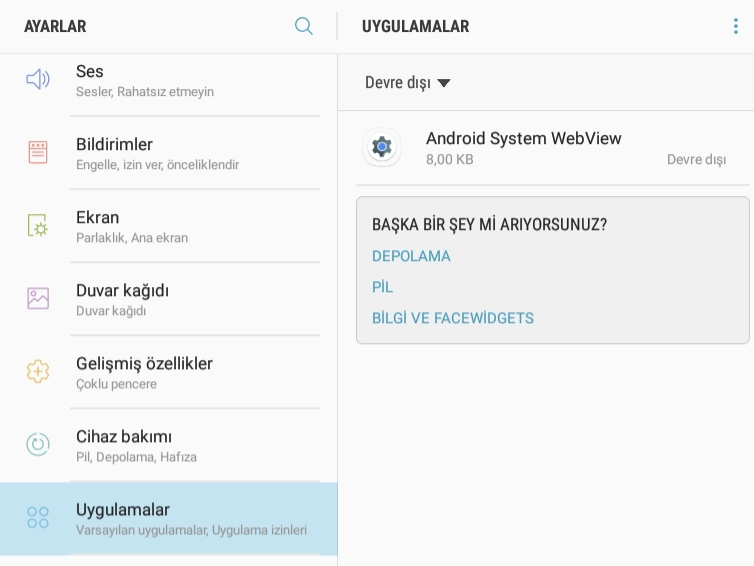
Task: Follow the DEPOLAMA link
Action: coord(411,256)
